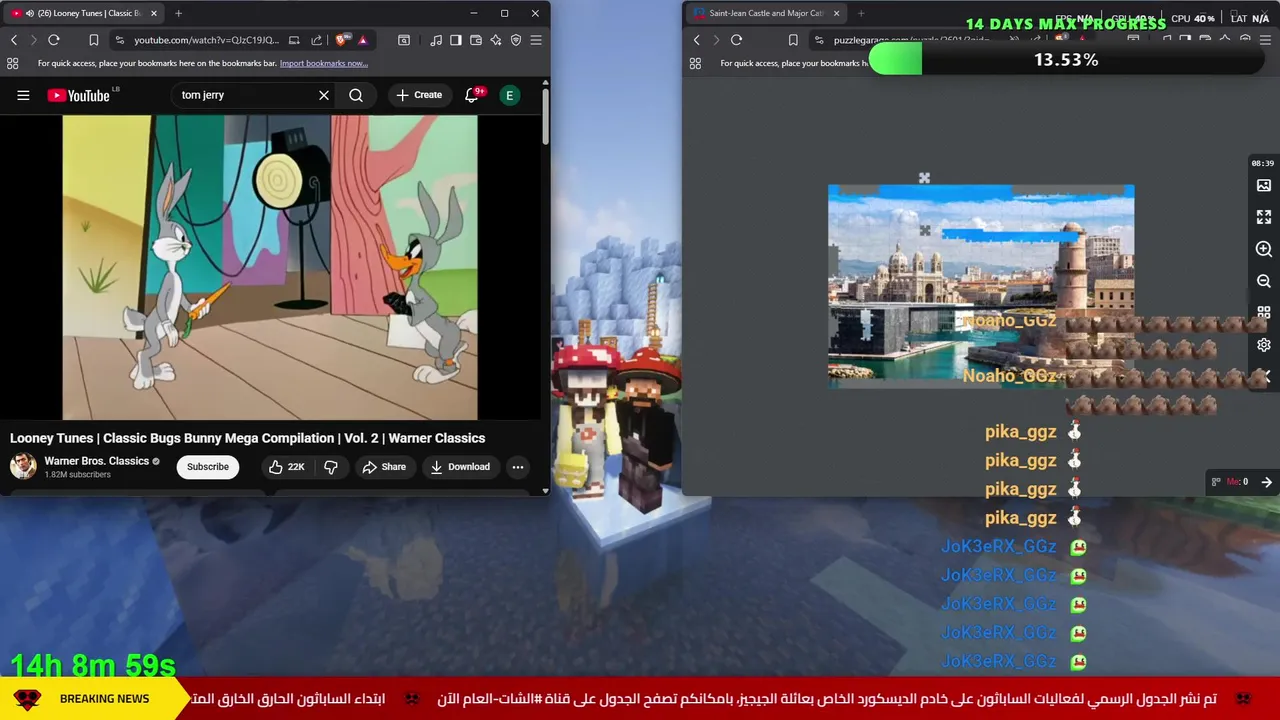Mute the audio on the Looney Tunes tab
This screenshot has width=1280, height=720.
pyautogui.click(x=30, y=13)
